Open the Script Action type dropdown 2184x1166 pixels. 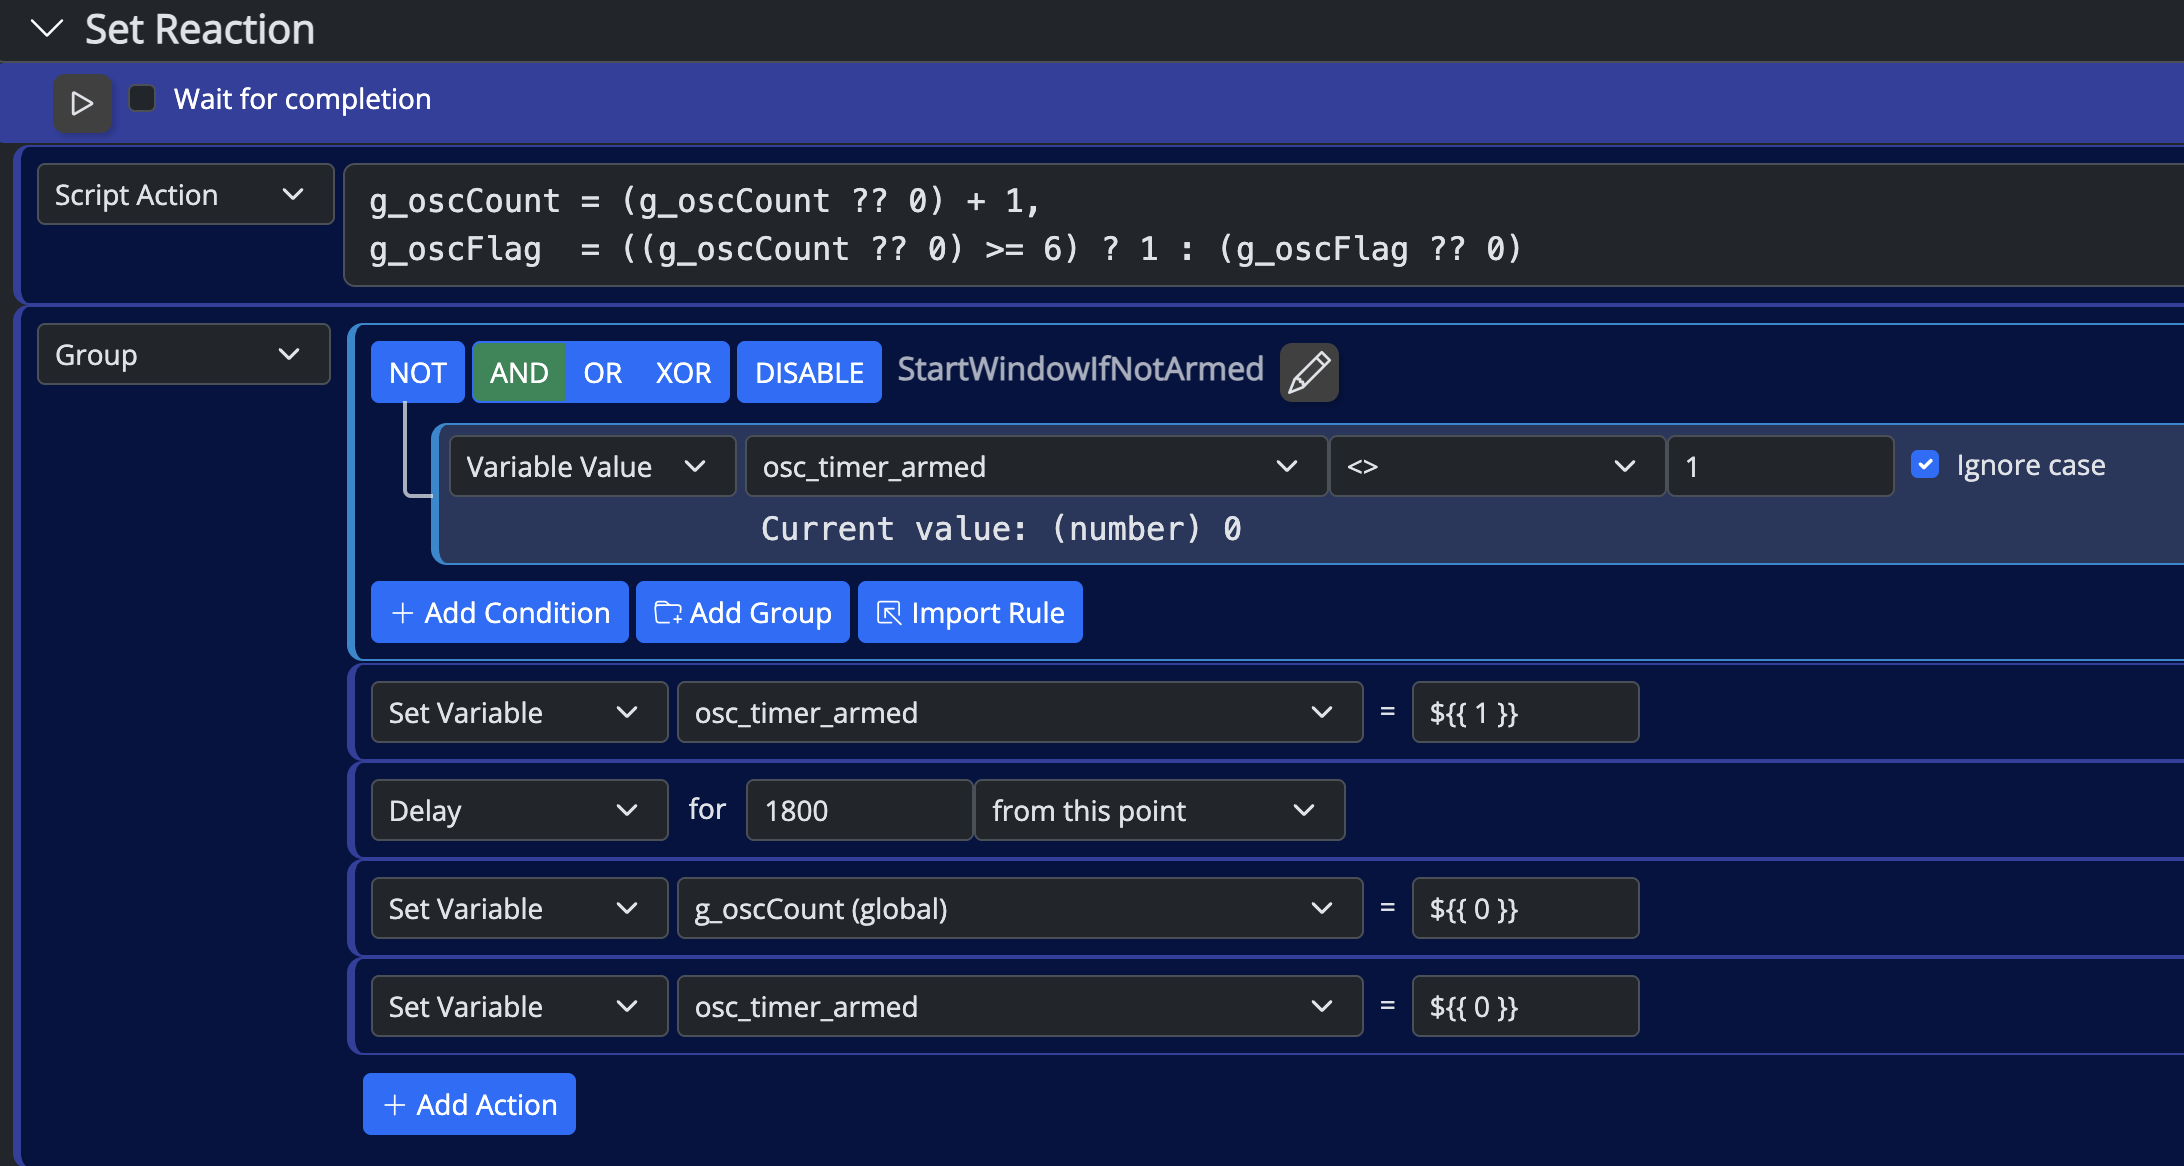coord(185,195)
